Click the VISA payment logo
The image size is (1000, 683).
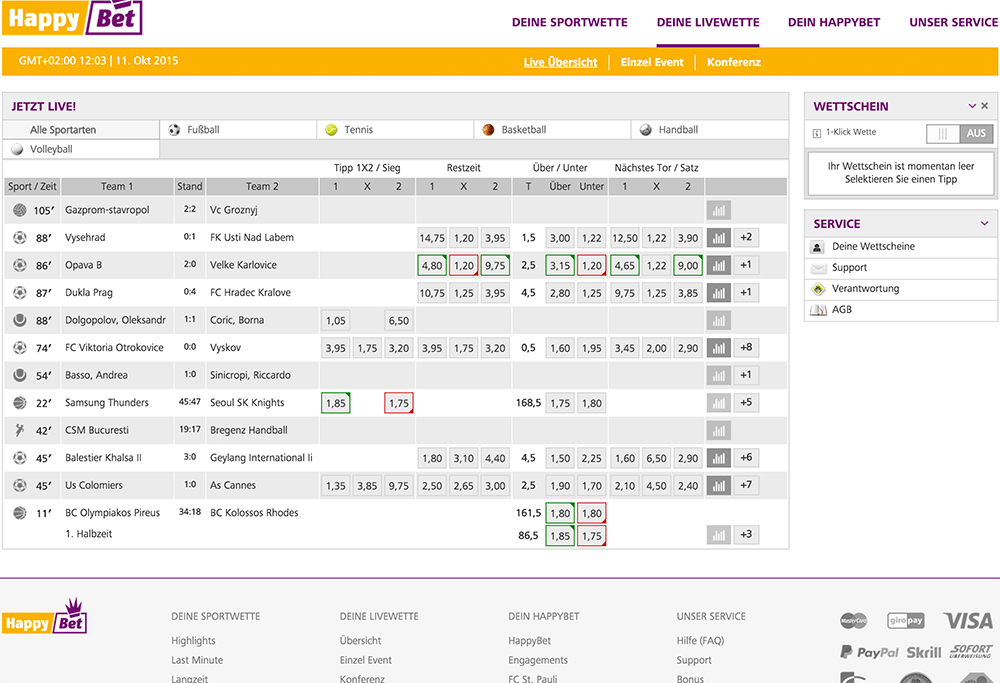968,621
